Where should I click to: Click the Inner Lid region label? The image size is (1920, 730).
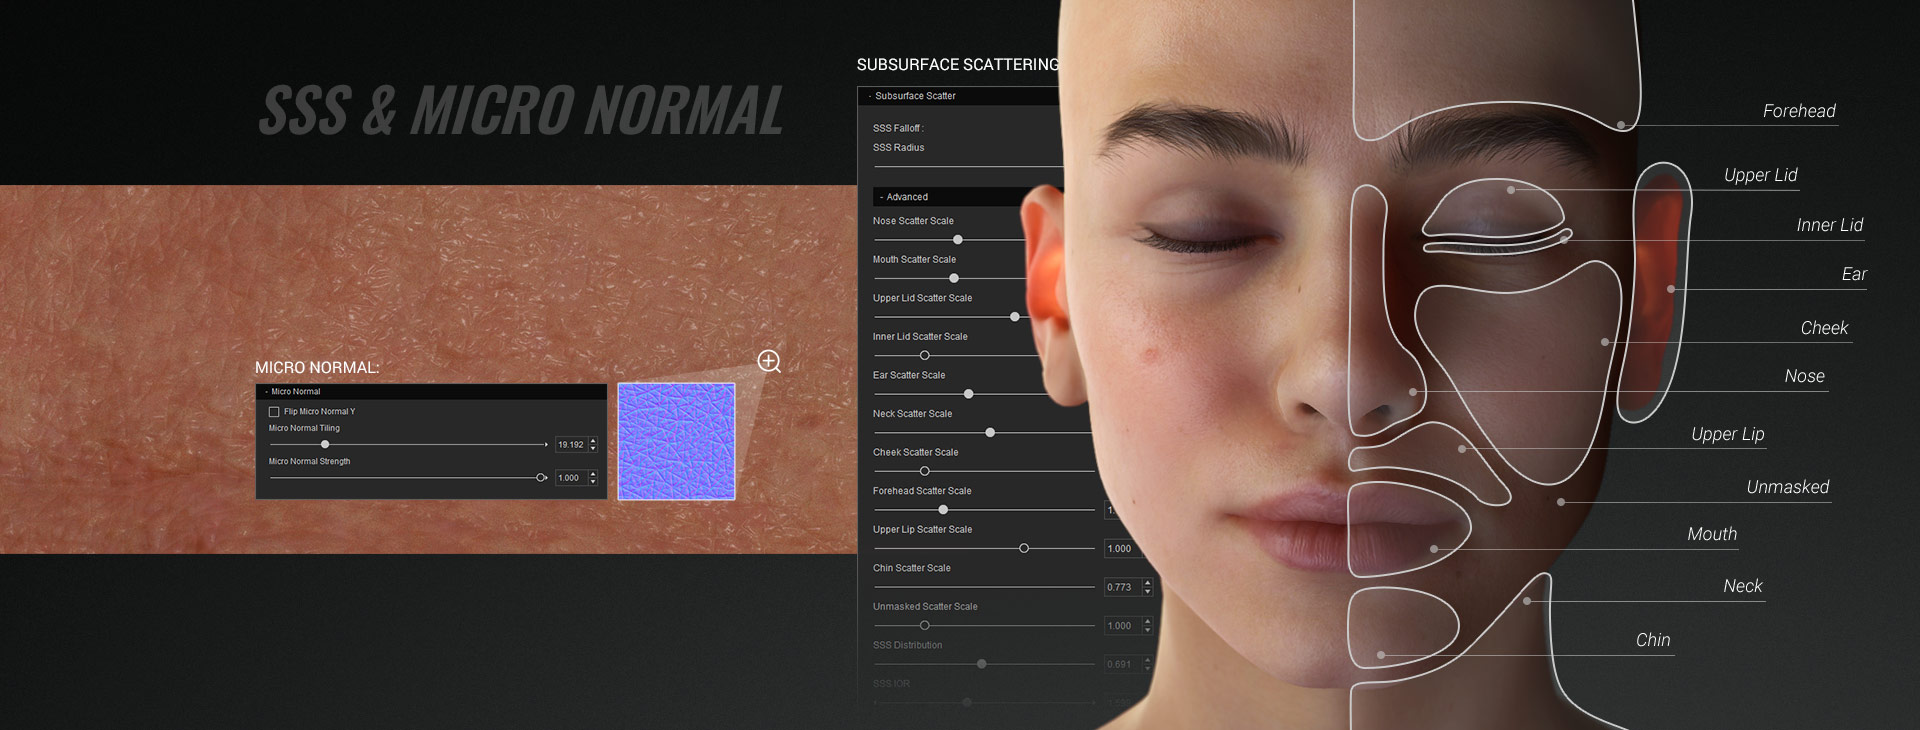pyautogui.click(x=1829, y=225)
